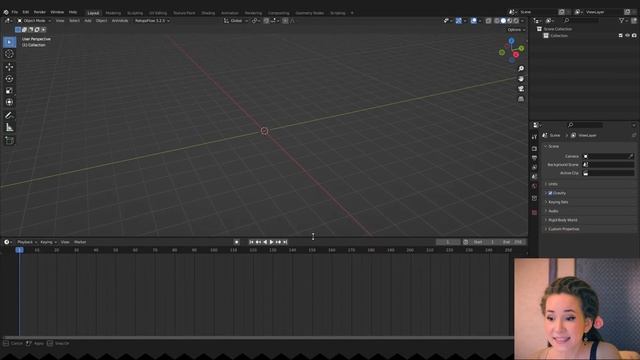Click the play animation button
Viewport: 640px width, 360px height.
271,242
